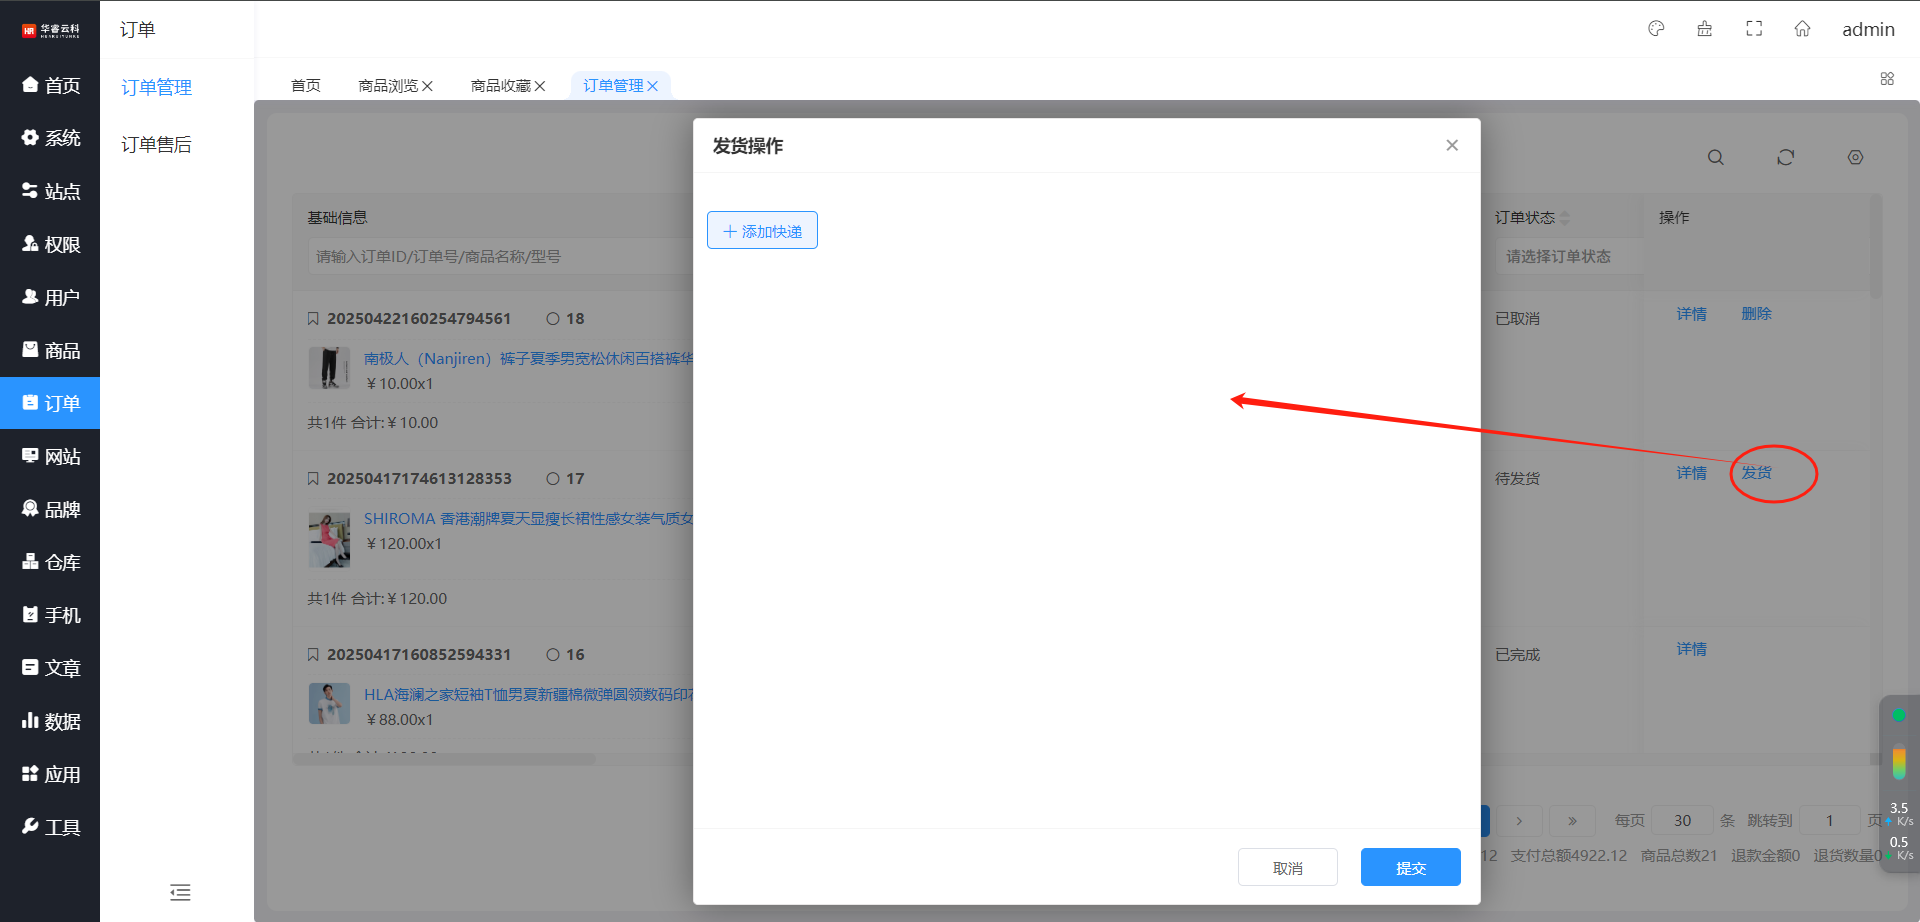This screenshot has height=922, width=1920.
Task: Toggle fullscreen mode icon
Action: (x=1754, y=29)
